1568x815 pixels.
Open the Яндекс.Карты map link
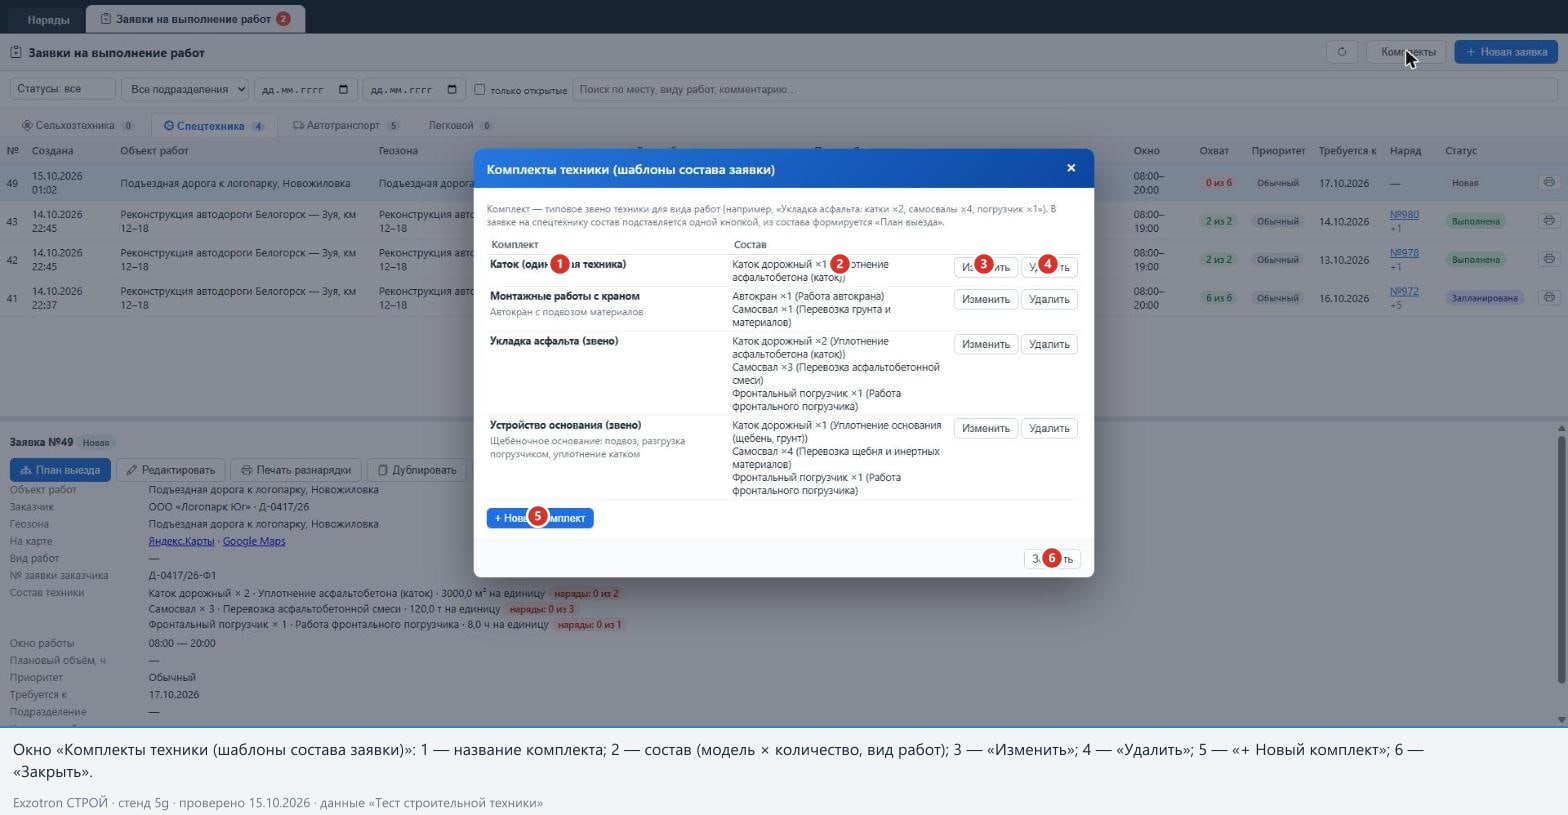coord(181,541)
